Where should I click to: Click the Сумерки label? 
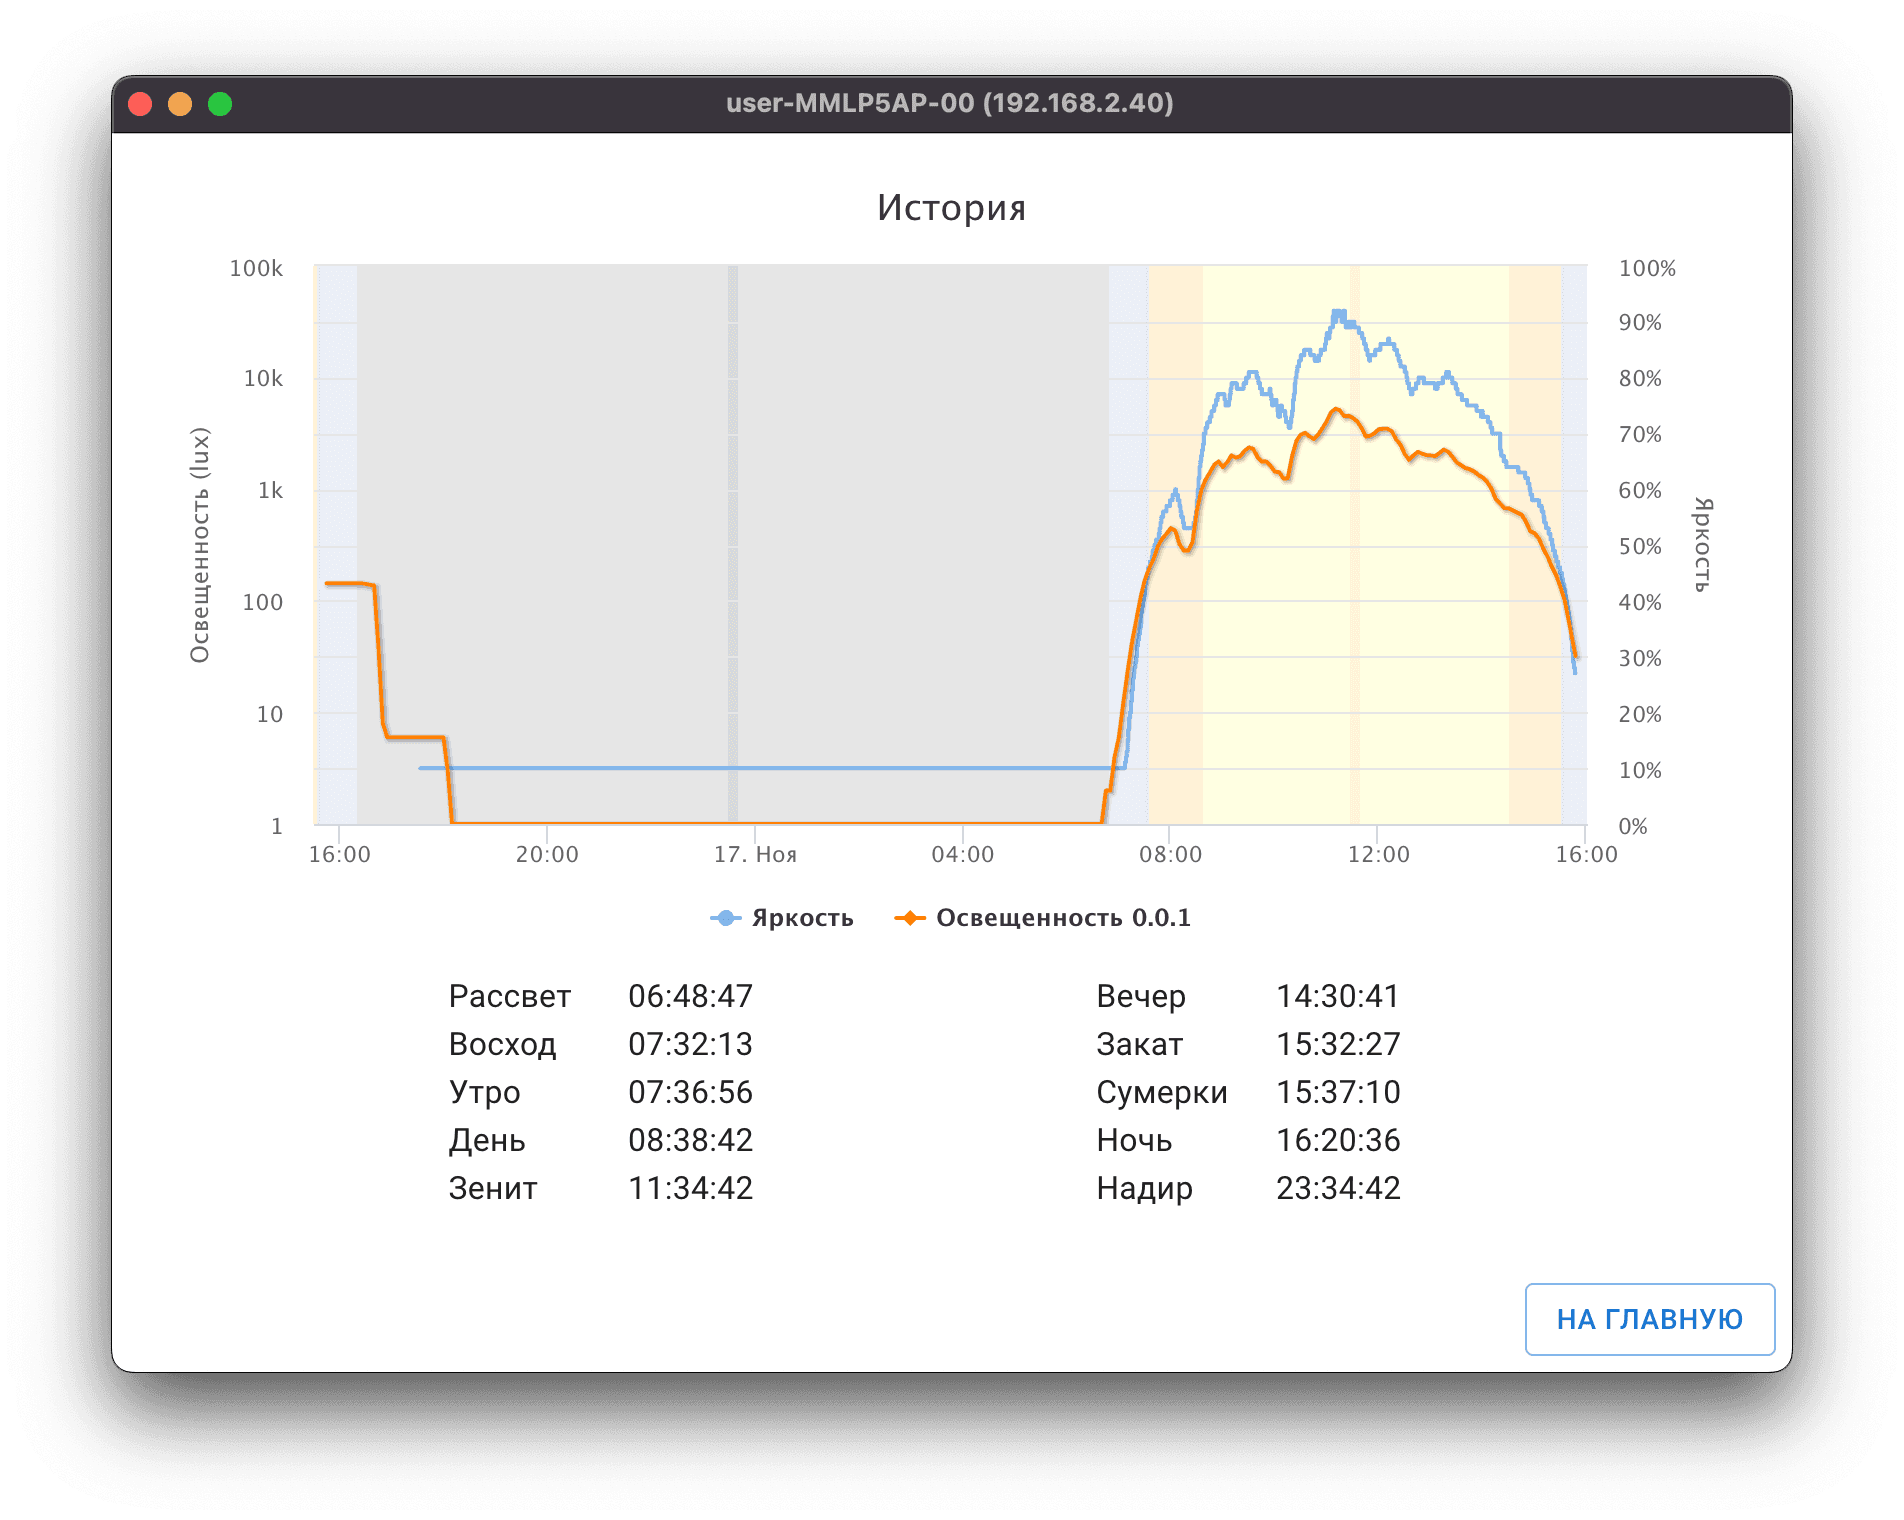(x=1162, y=1092)
